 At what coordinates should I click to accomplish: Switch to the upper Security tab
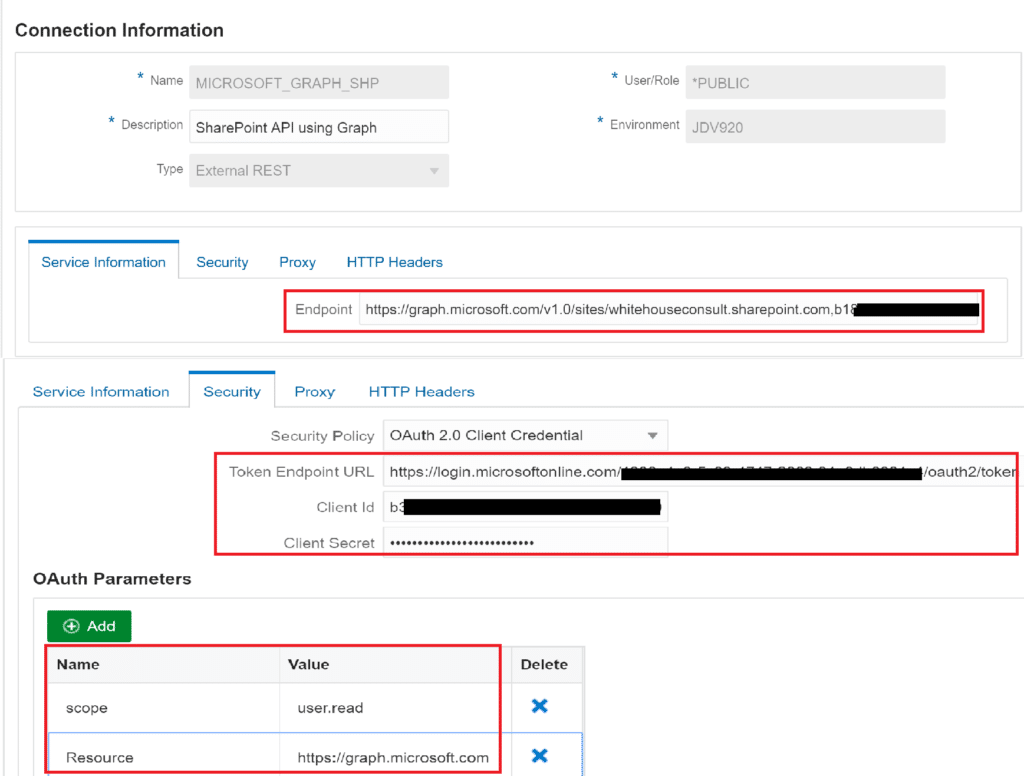(222, 262)
